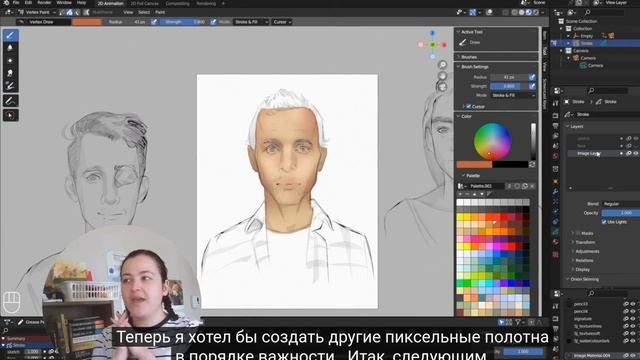
Task: Select the Image Layer row
Action: click(603, 153)
